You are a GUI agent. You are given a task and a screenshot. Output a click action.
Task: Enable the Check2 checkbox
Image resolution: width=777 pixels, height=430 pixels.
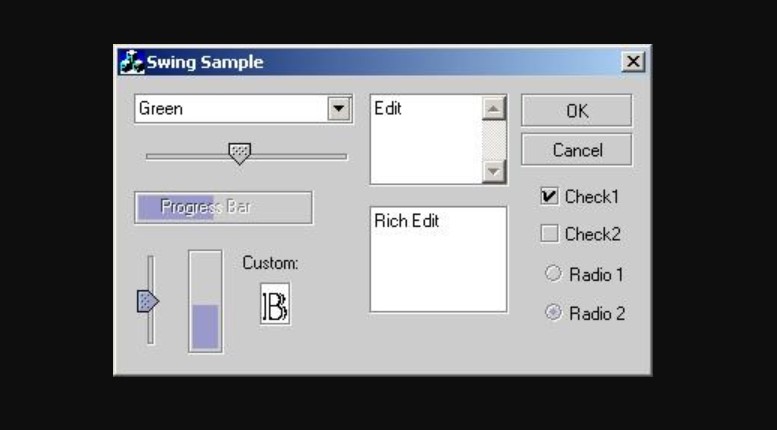click(549, 233)
